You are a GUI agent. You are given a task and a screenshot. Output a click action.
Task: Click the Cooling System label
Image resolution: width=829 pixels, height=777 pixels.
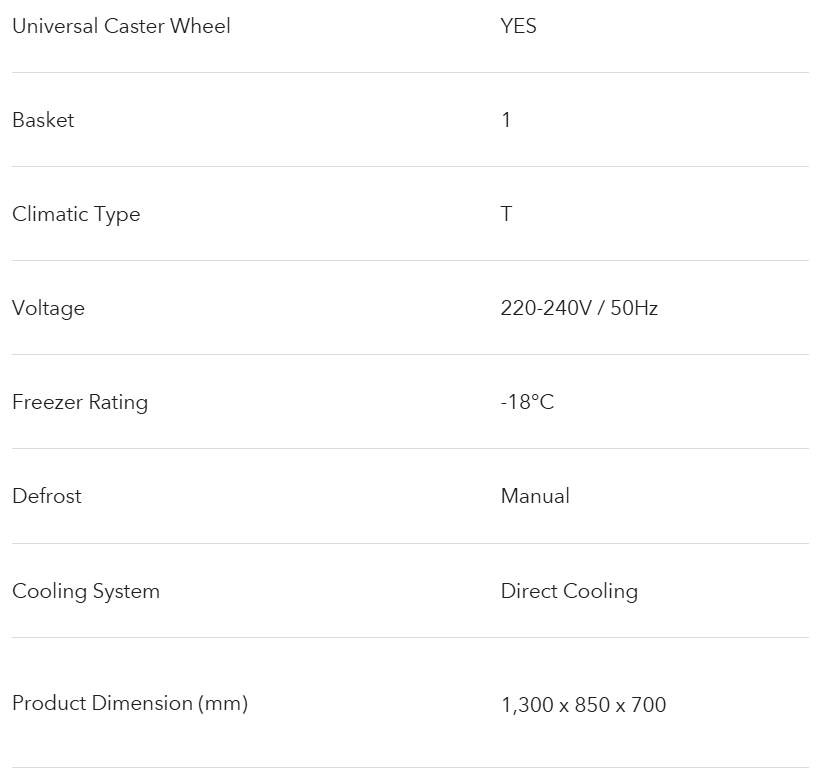86,591
